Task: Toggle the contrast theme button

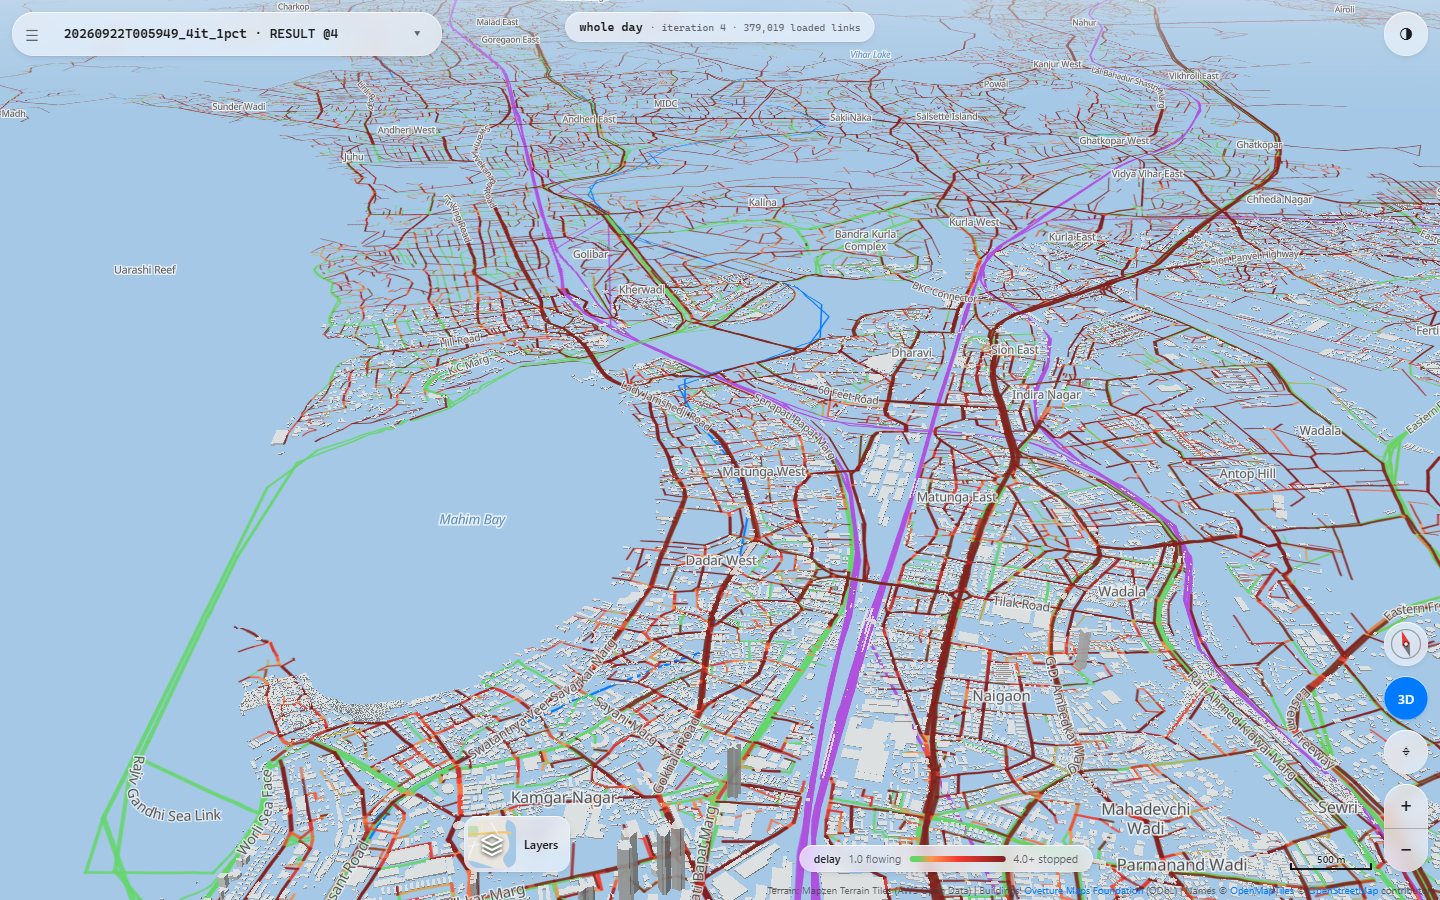Action: tap(1405, 34)
